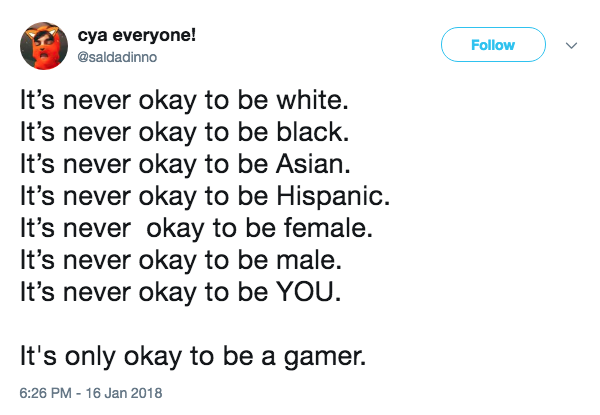600x415 pixels.
Task: Click the capitalized word 'YOU'
Action: (x=306, y=293)
